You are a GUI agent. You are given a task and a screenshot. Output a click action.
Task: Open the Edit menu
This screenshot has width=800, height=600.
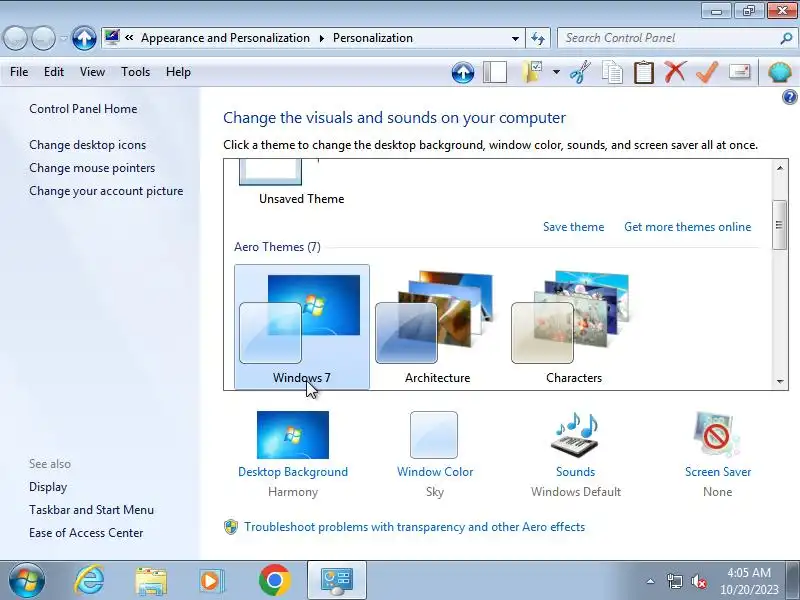(54, 72)
